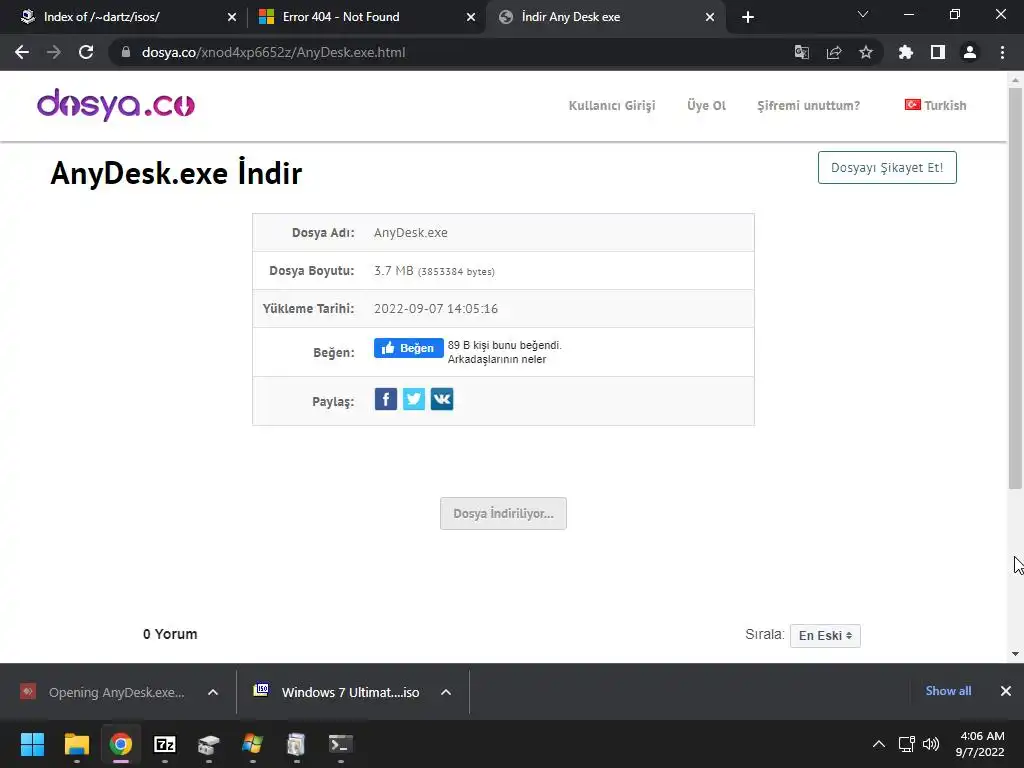Share on Facebook icon
Screen dimensions: 1024x768
386,399
